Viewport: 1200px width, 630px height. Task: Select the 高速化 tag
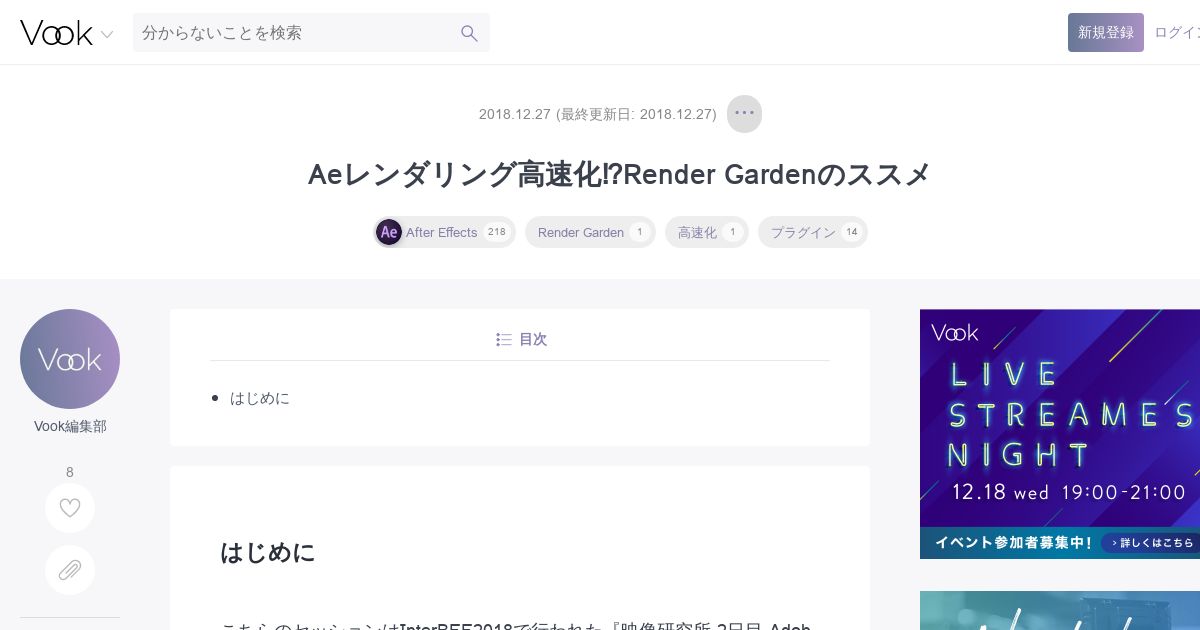pyautogui.click(x=706, y=232)
